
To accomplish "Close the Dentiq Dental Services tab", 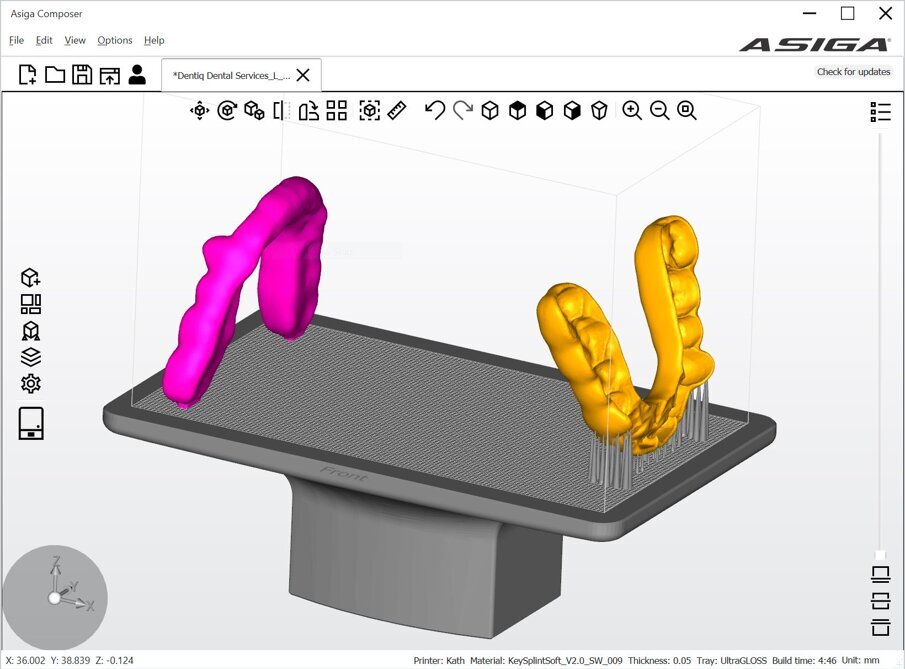I will [x=303, y=75].
